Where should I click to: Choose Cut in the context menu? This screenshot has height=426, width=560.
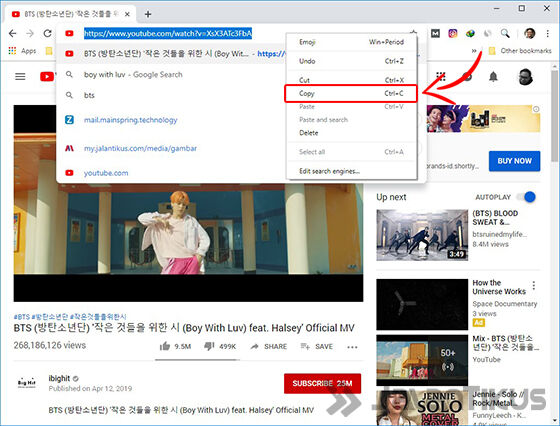(x=351, y=80)
